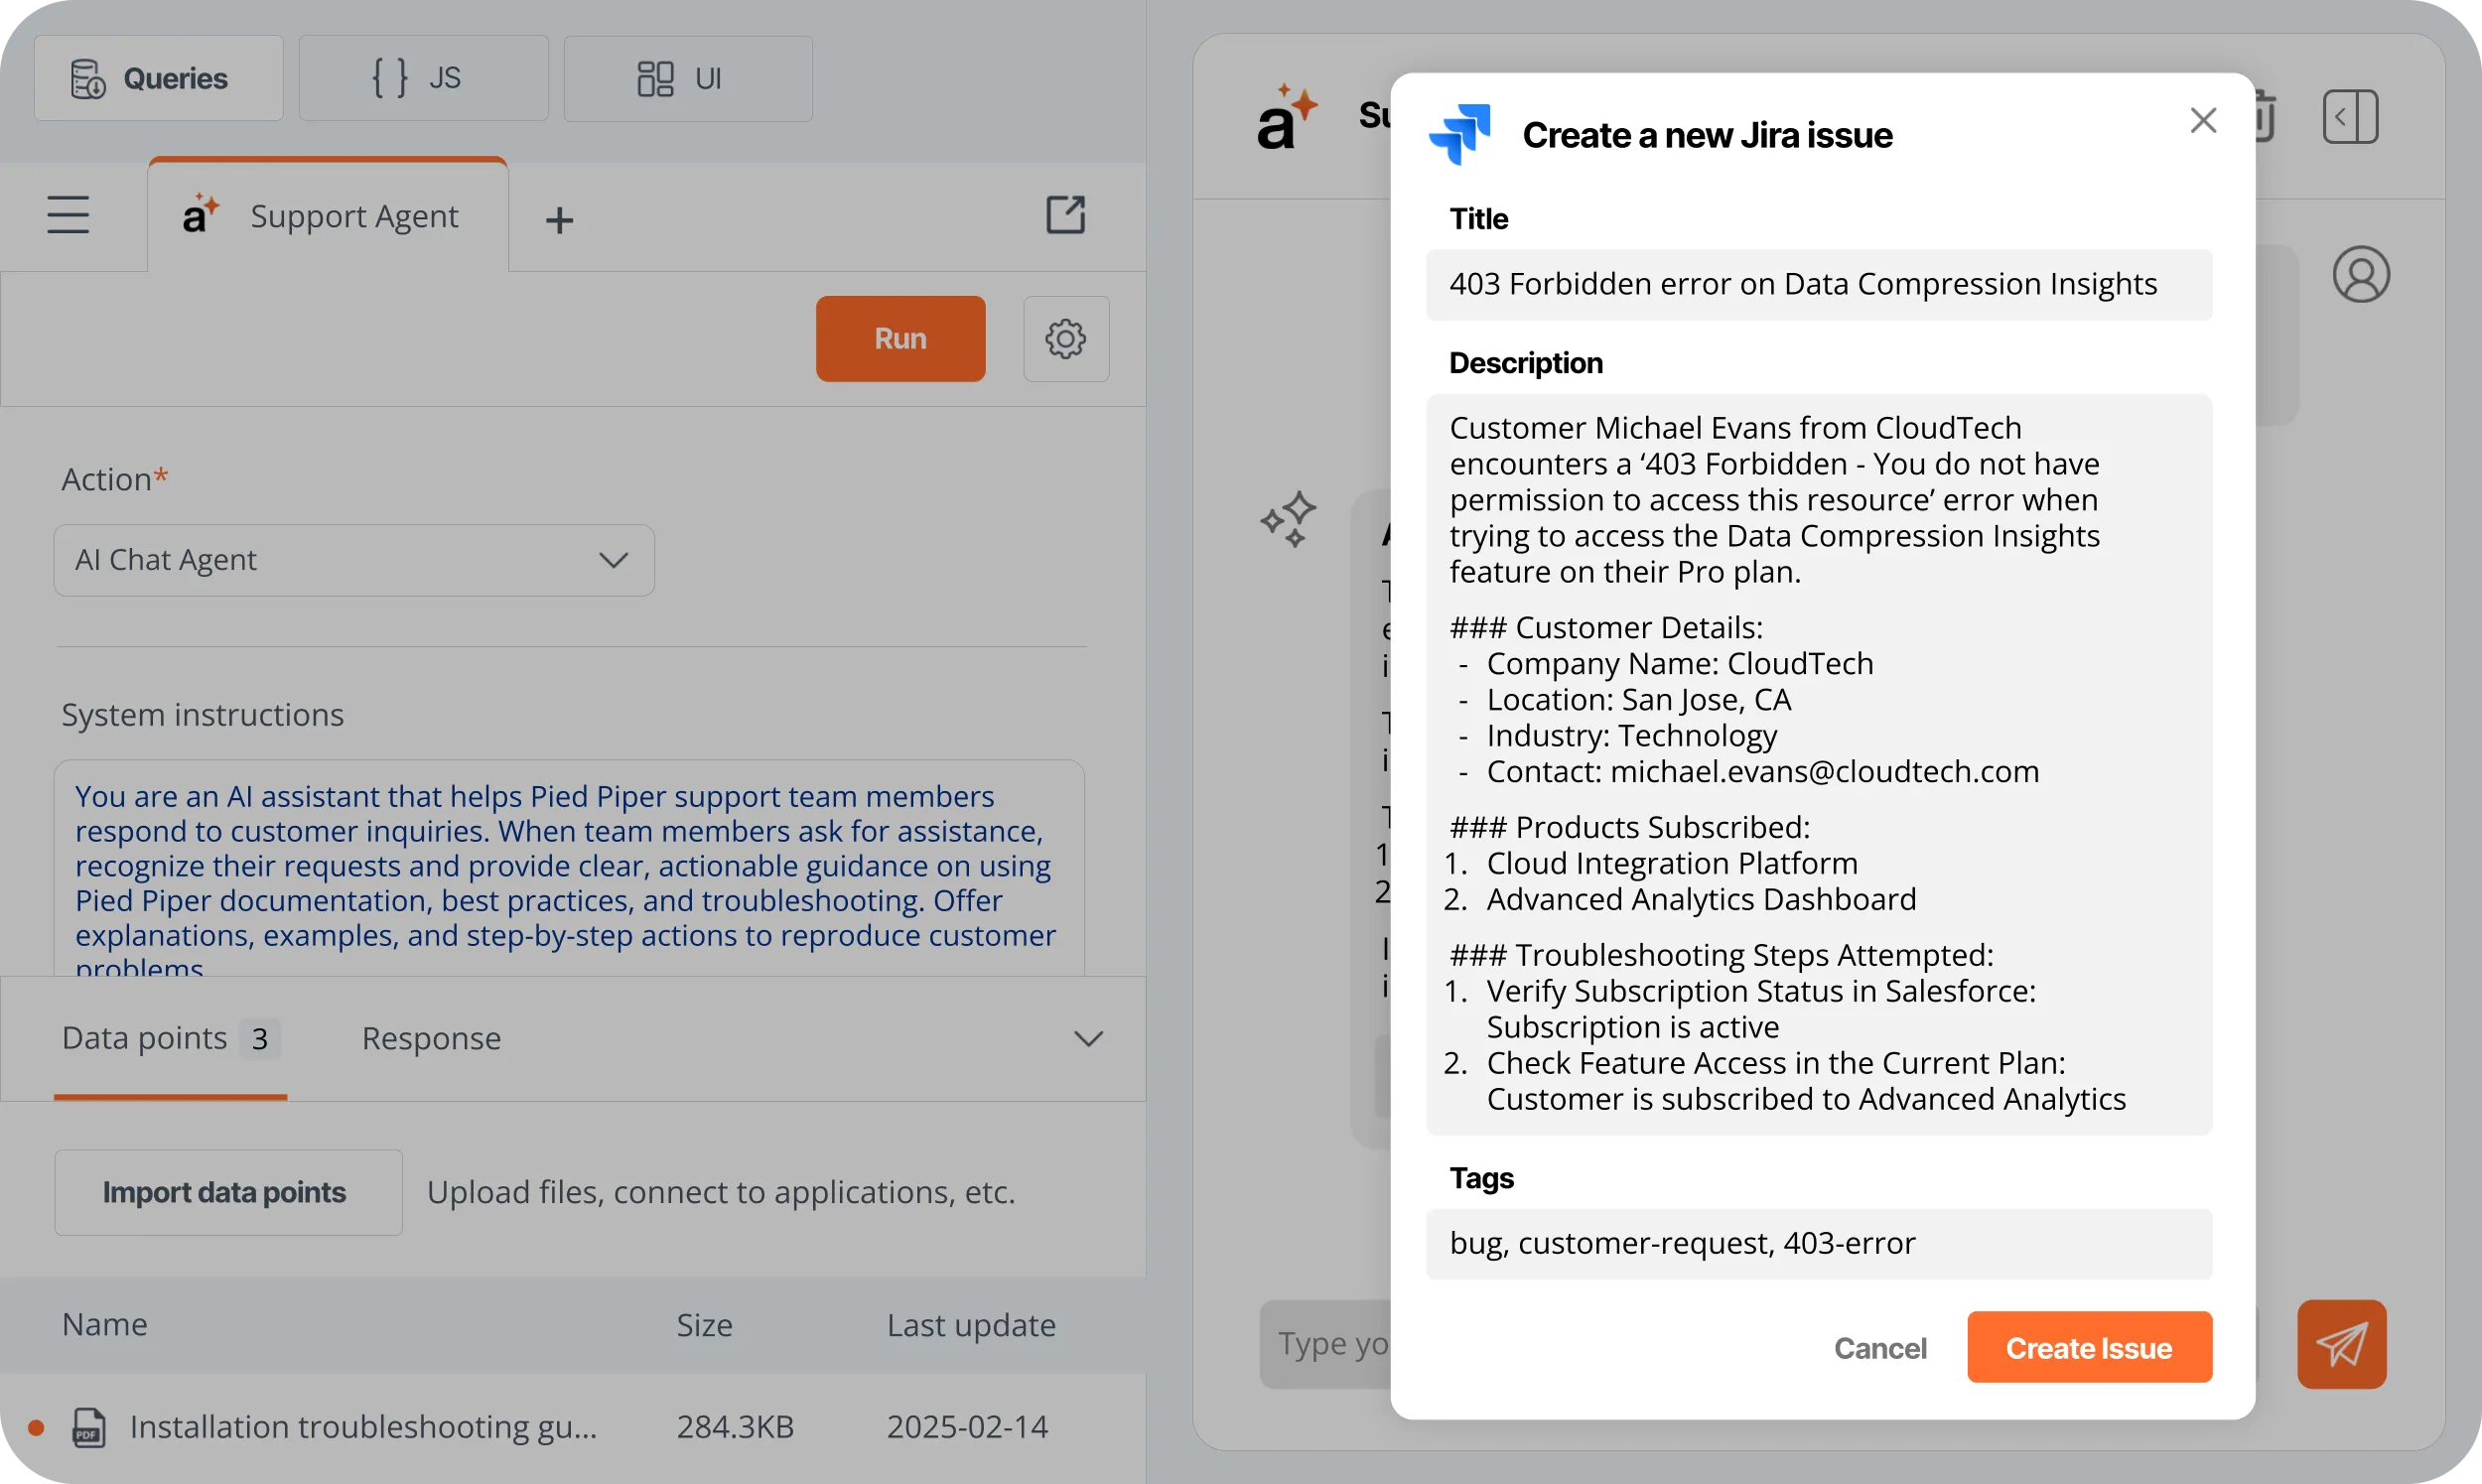
Task: Edit the Tags field with bug, customer-request
Action: click(x=1818, y=1243)
